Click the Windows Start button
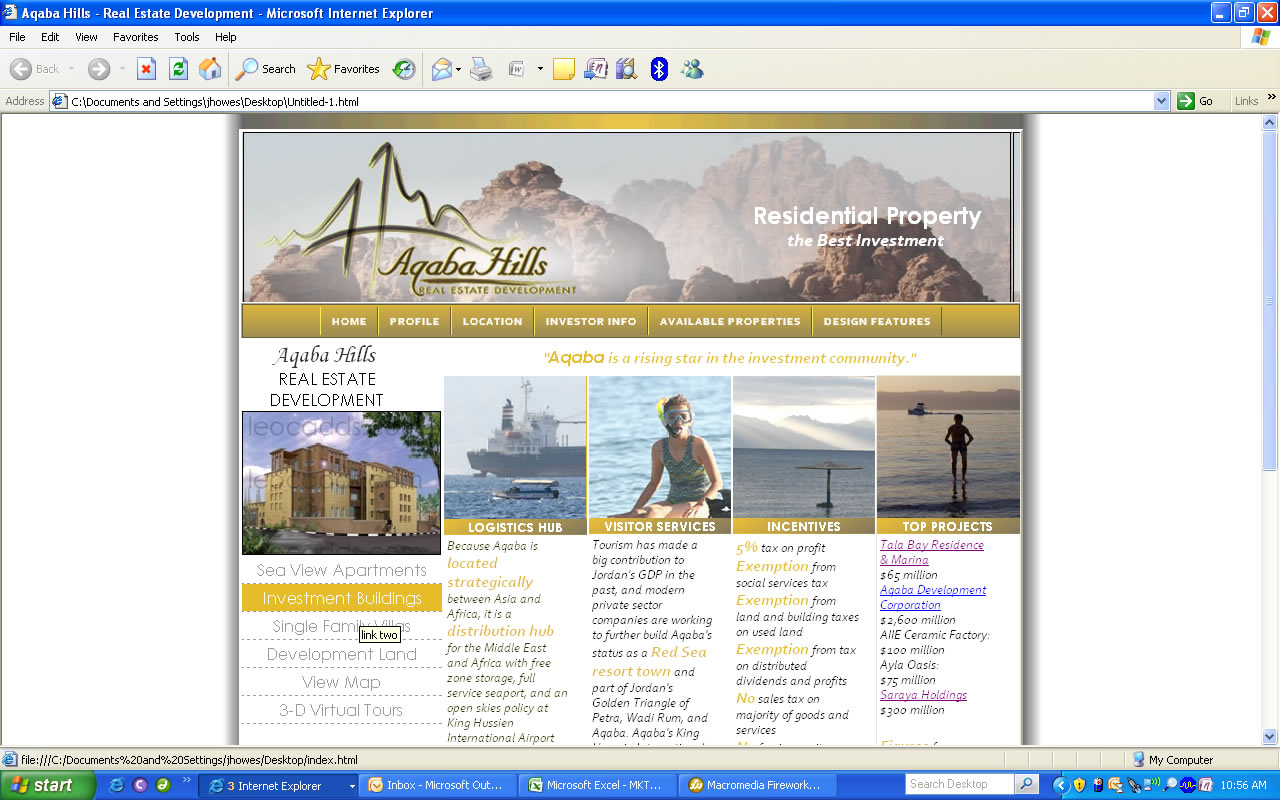1280x800 pixels. coord(48,785)
